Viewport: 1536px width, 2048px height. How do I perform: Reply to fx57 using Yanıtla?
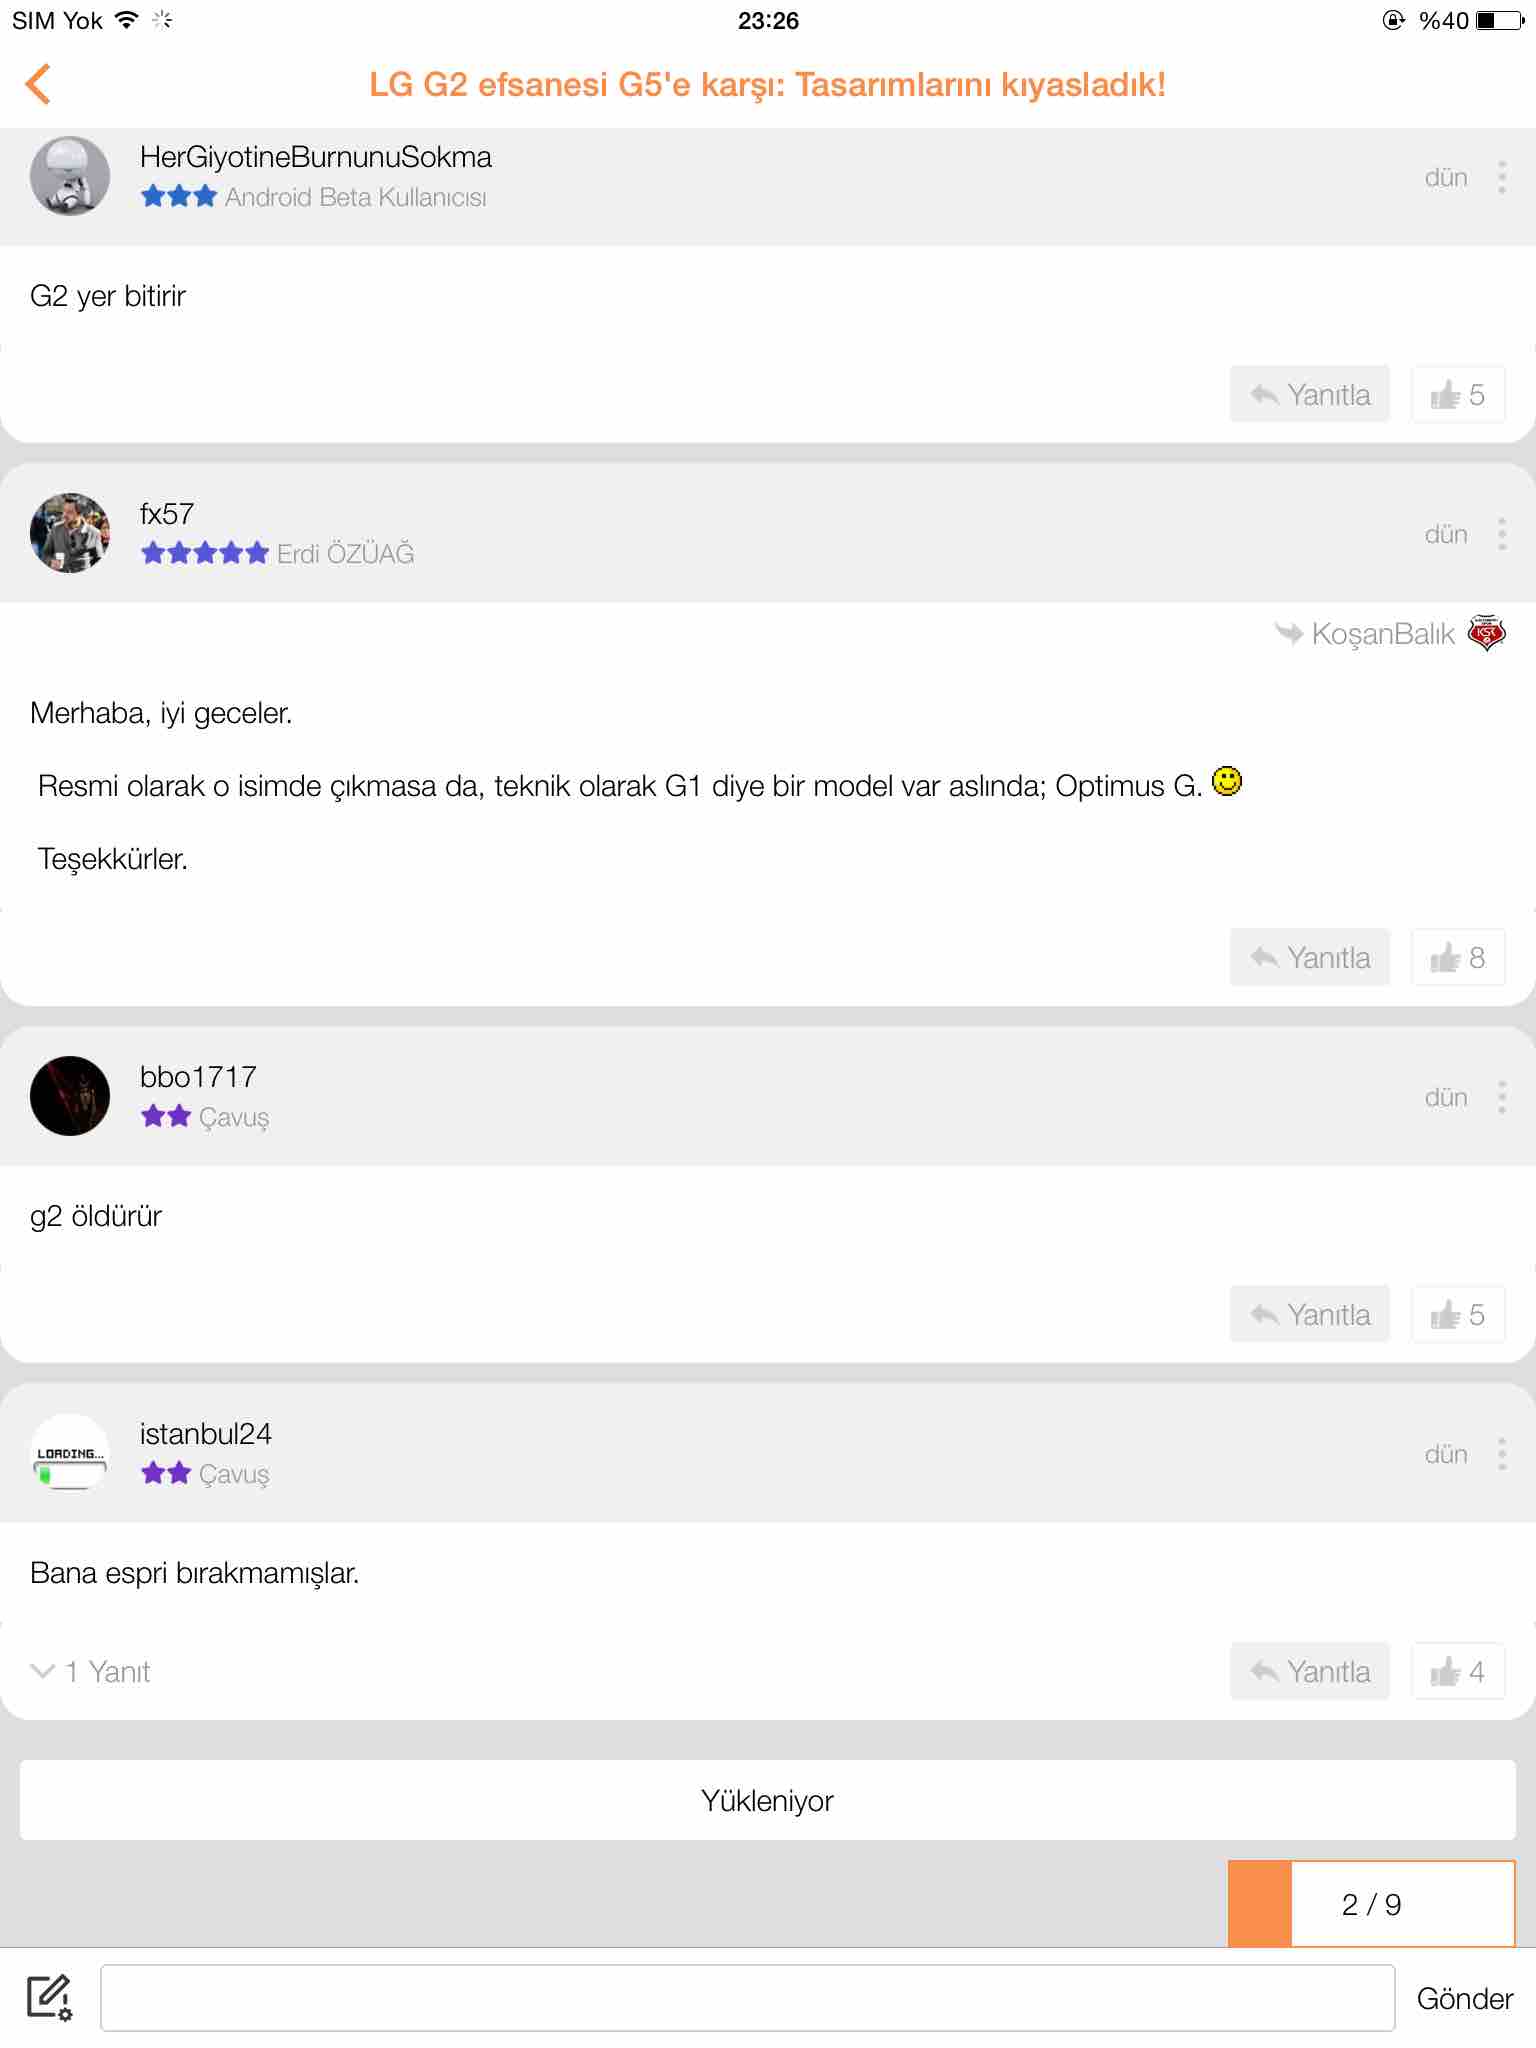tap(1310, 957)
